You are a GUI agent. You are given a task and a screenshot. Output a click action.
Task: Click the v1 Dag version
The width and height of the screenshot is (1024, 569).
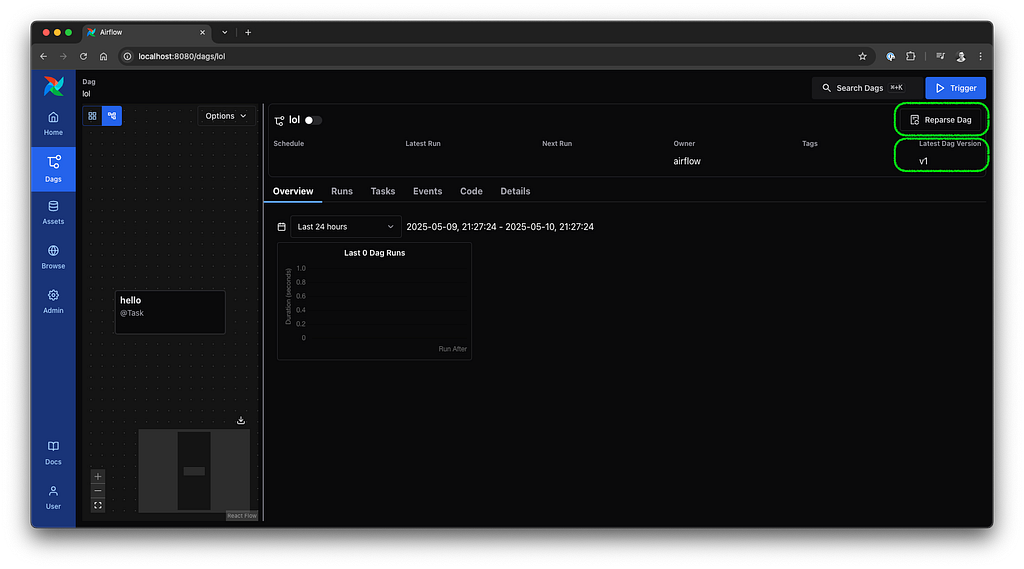coord(923,161)
